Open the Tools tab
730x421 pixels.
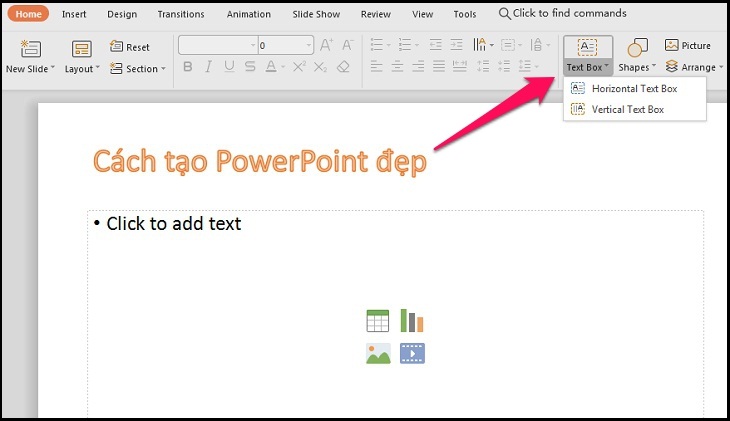click(x=465, y=14)
